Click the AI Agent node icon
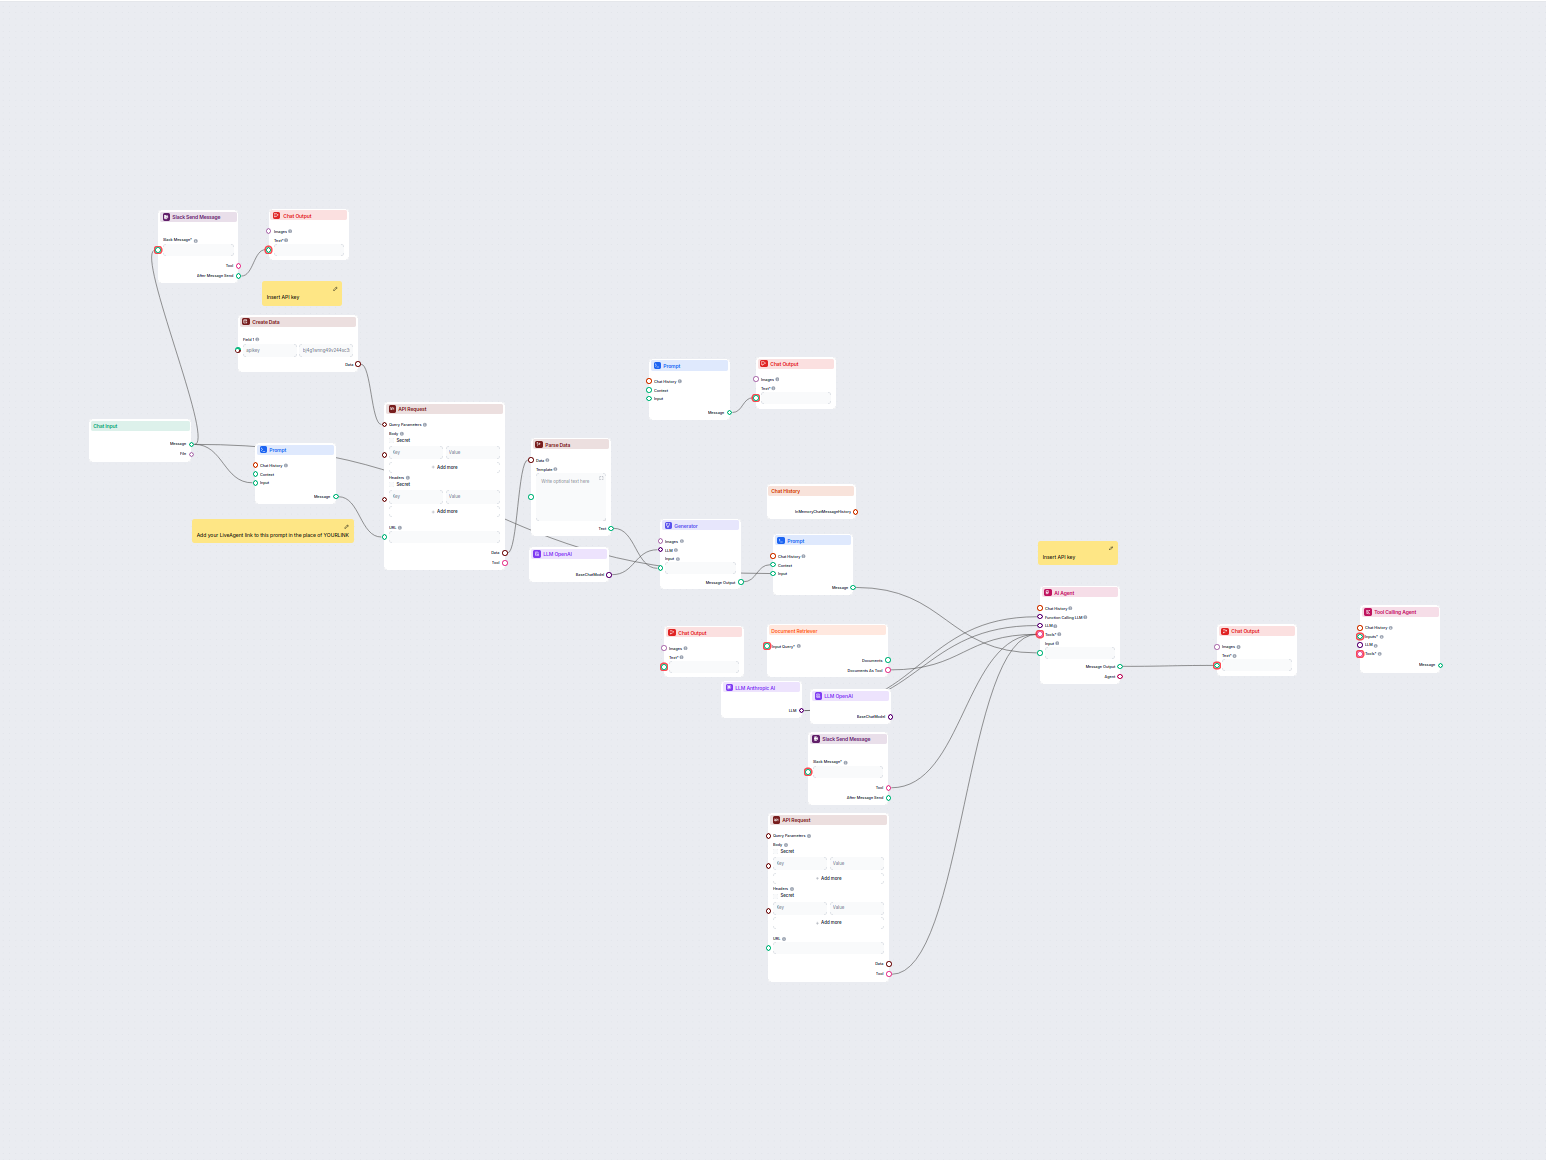The width and height of the screenshot is (1546, 1160). pos(1048,593)
